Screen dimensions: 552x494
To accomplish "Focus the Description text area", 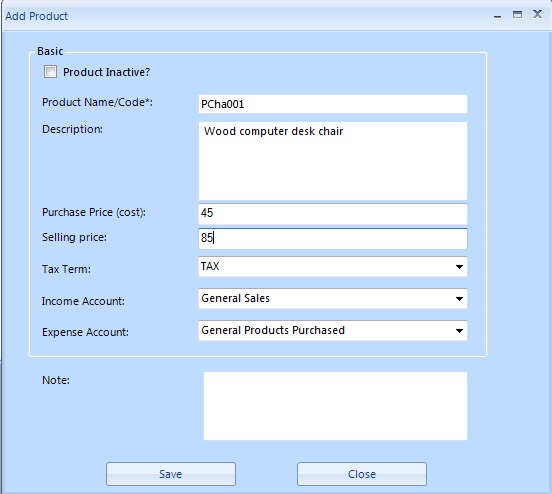I will [x=333, y=161].
